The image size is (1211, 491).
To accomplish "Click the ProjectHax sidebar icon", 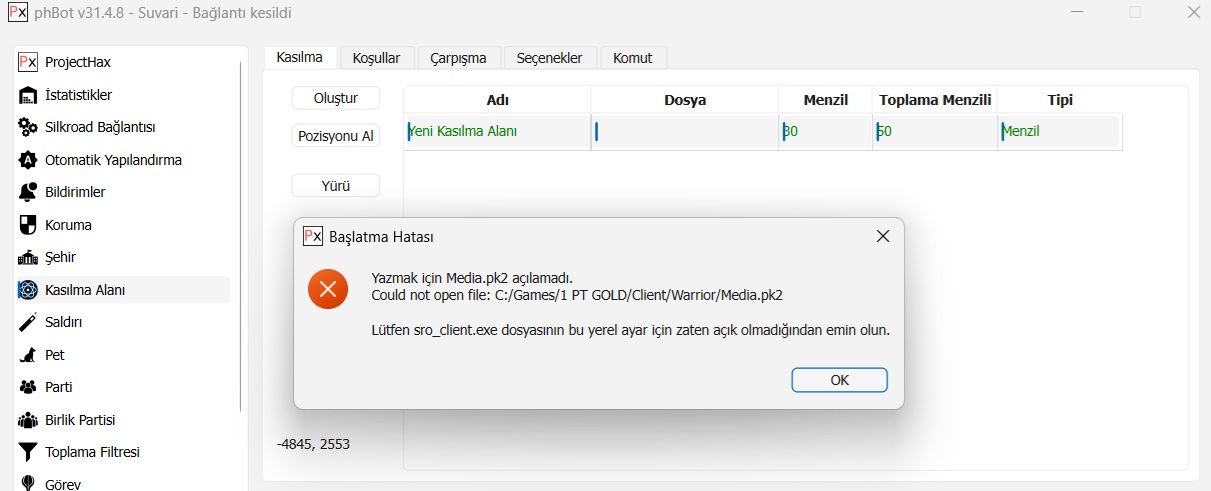I will tap(28, 62).
